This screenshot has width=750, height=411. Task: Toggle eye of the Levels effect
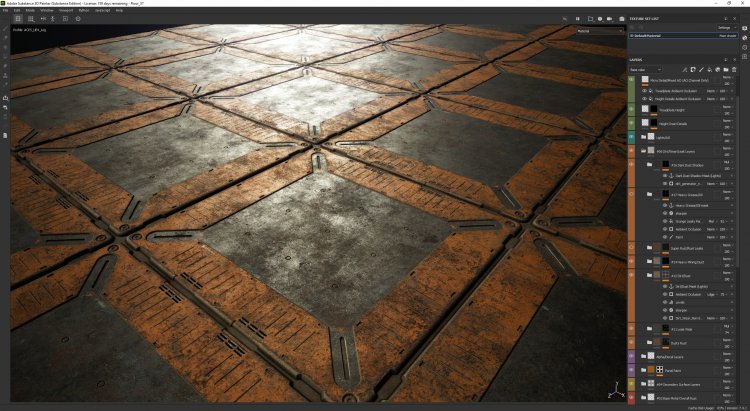pos(665,302)
